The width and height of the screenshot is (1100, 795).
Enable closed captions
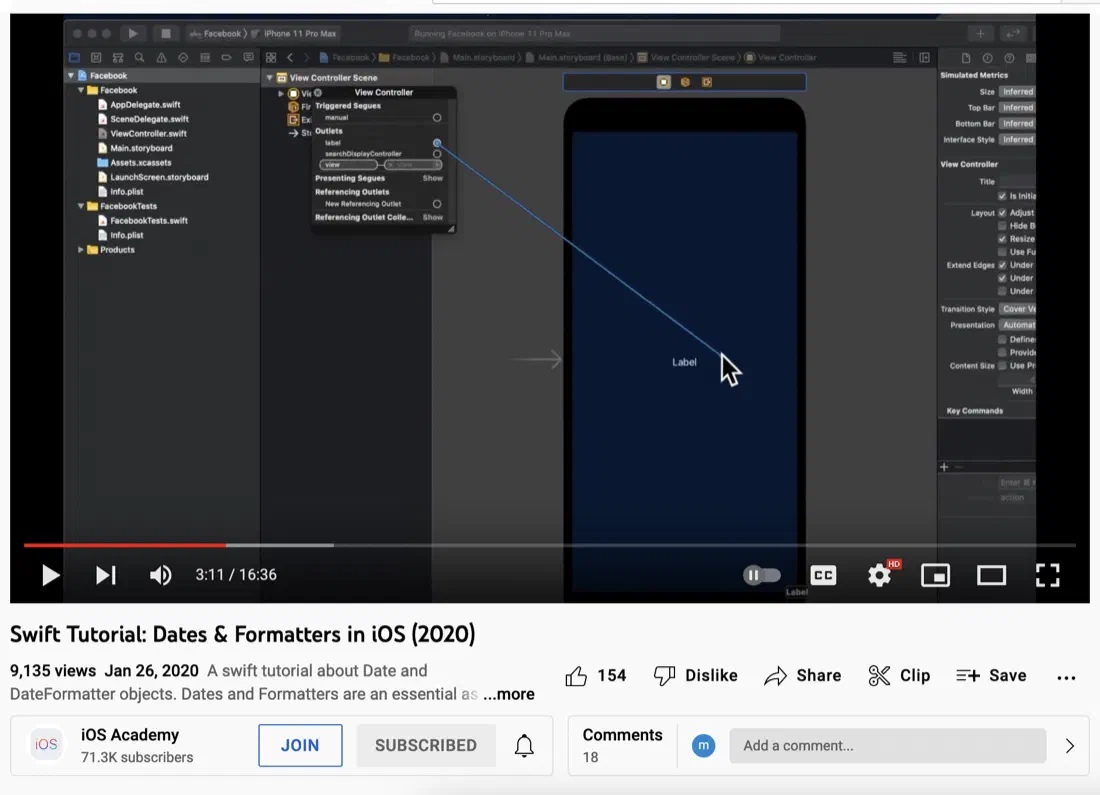pyautogui.click(x=823, y=575)
